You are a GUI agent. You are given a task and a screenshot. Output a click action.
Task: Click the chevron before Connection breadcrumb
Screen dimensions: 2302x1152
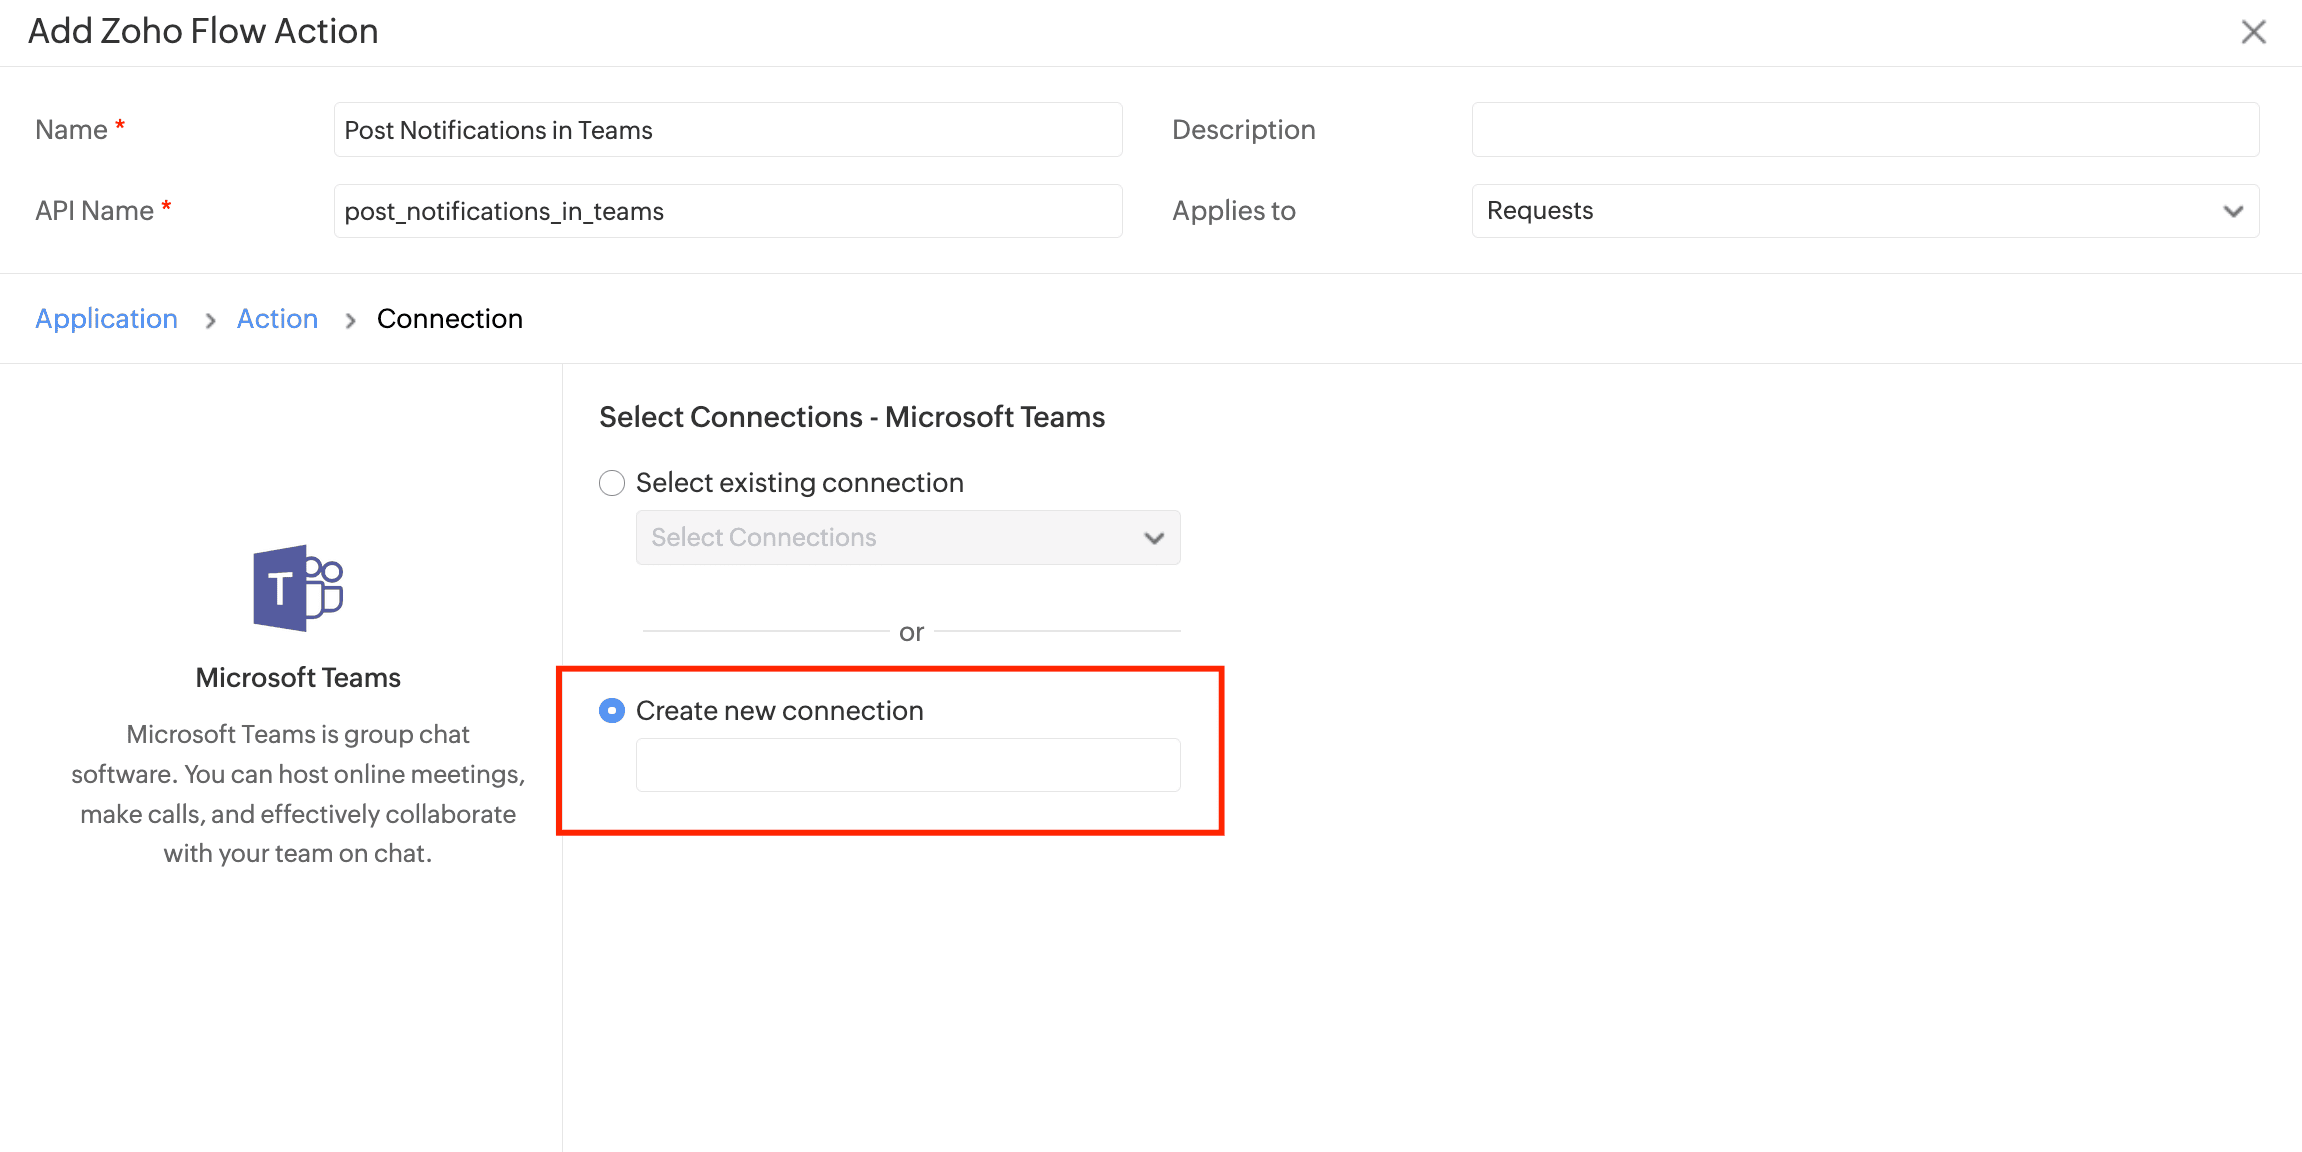tap(350, 321)
